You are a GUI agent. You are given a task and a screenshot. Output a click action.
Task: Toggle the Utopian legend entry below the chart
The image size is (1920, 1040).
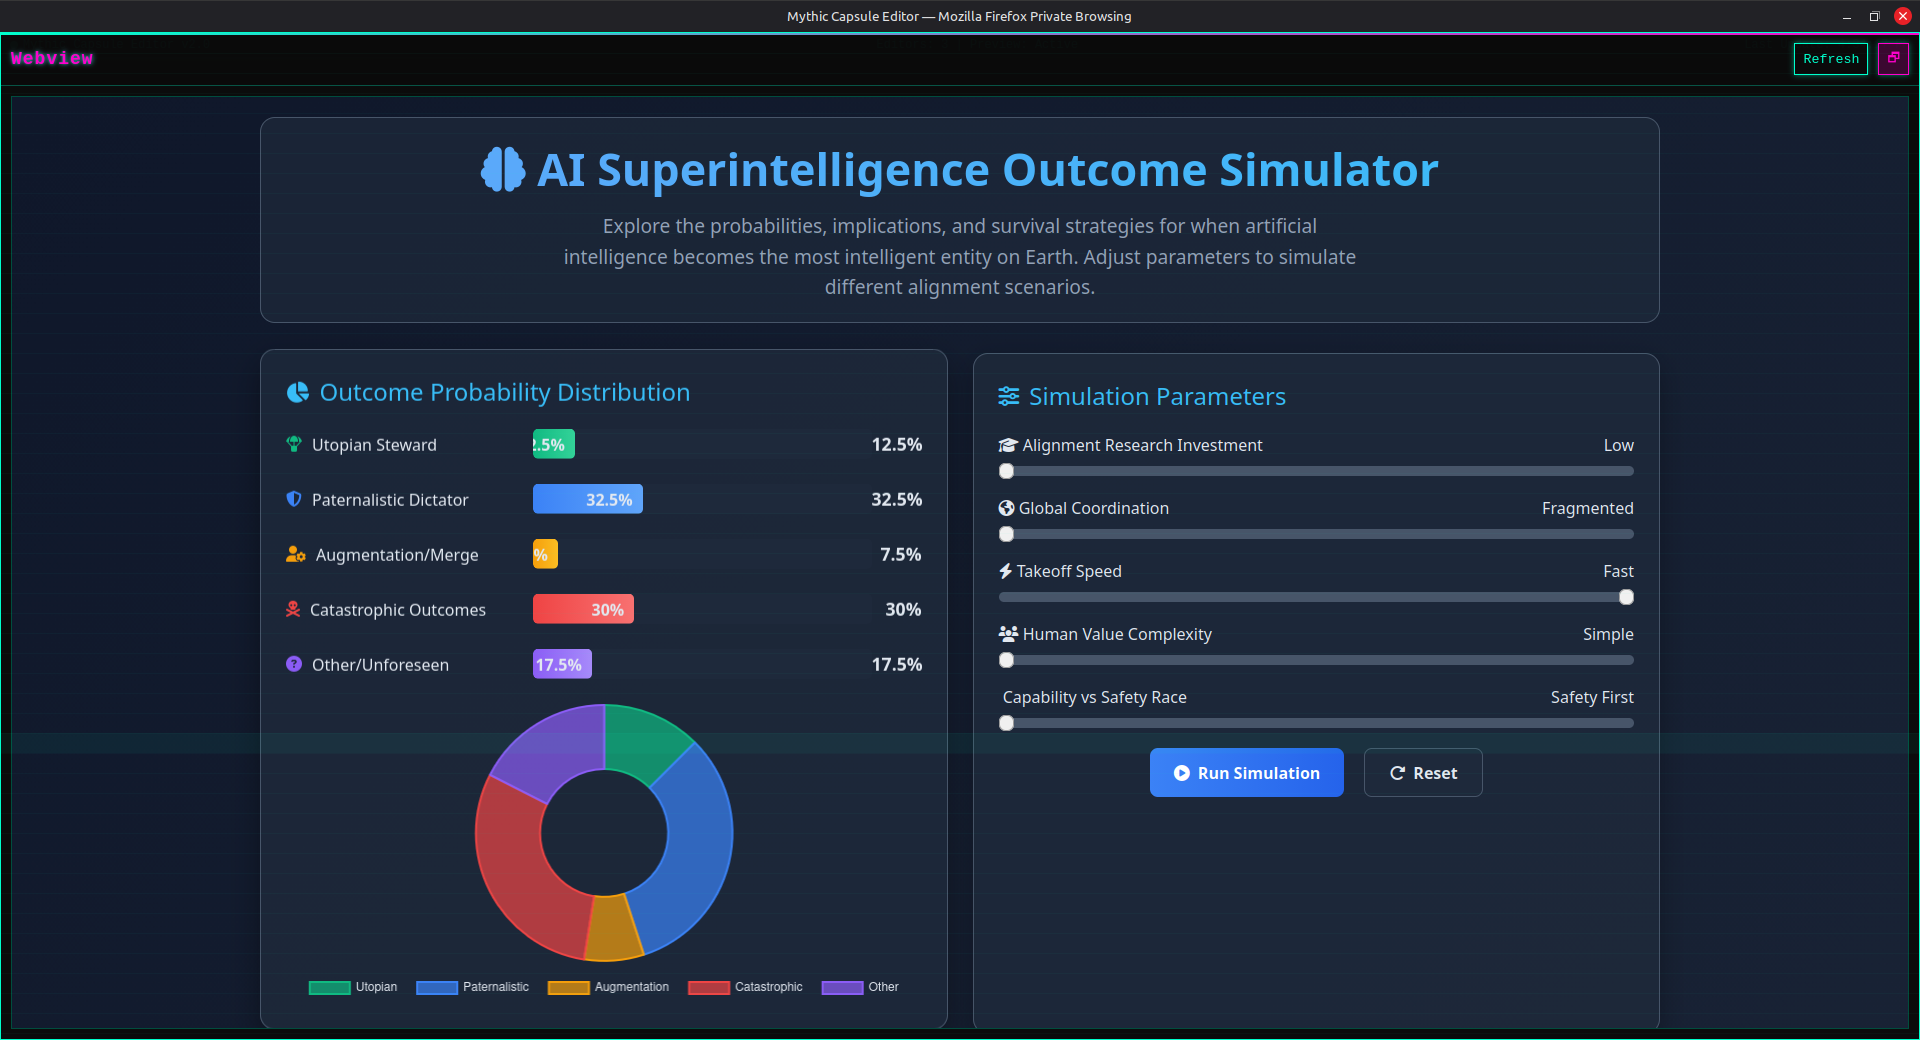pyautogui.click(x=352, y=987)
